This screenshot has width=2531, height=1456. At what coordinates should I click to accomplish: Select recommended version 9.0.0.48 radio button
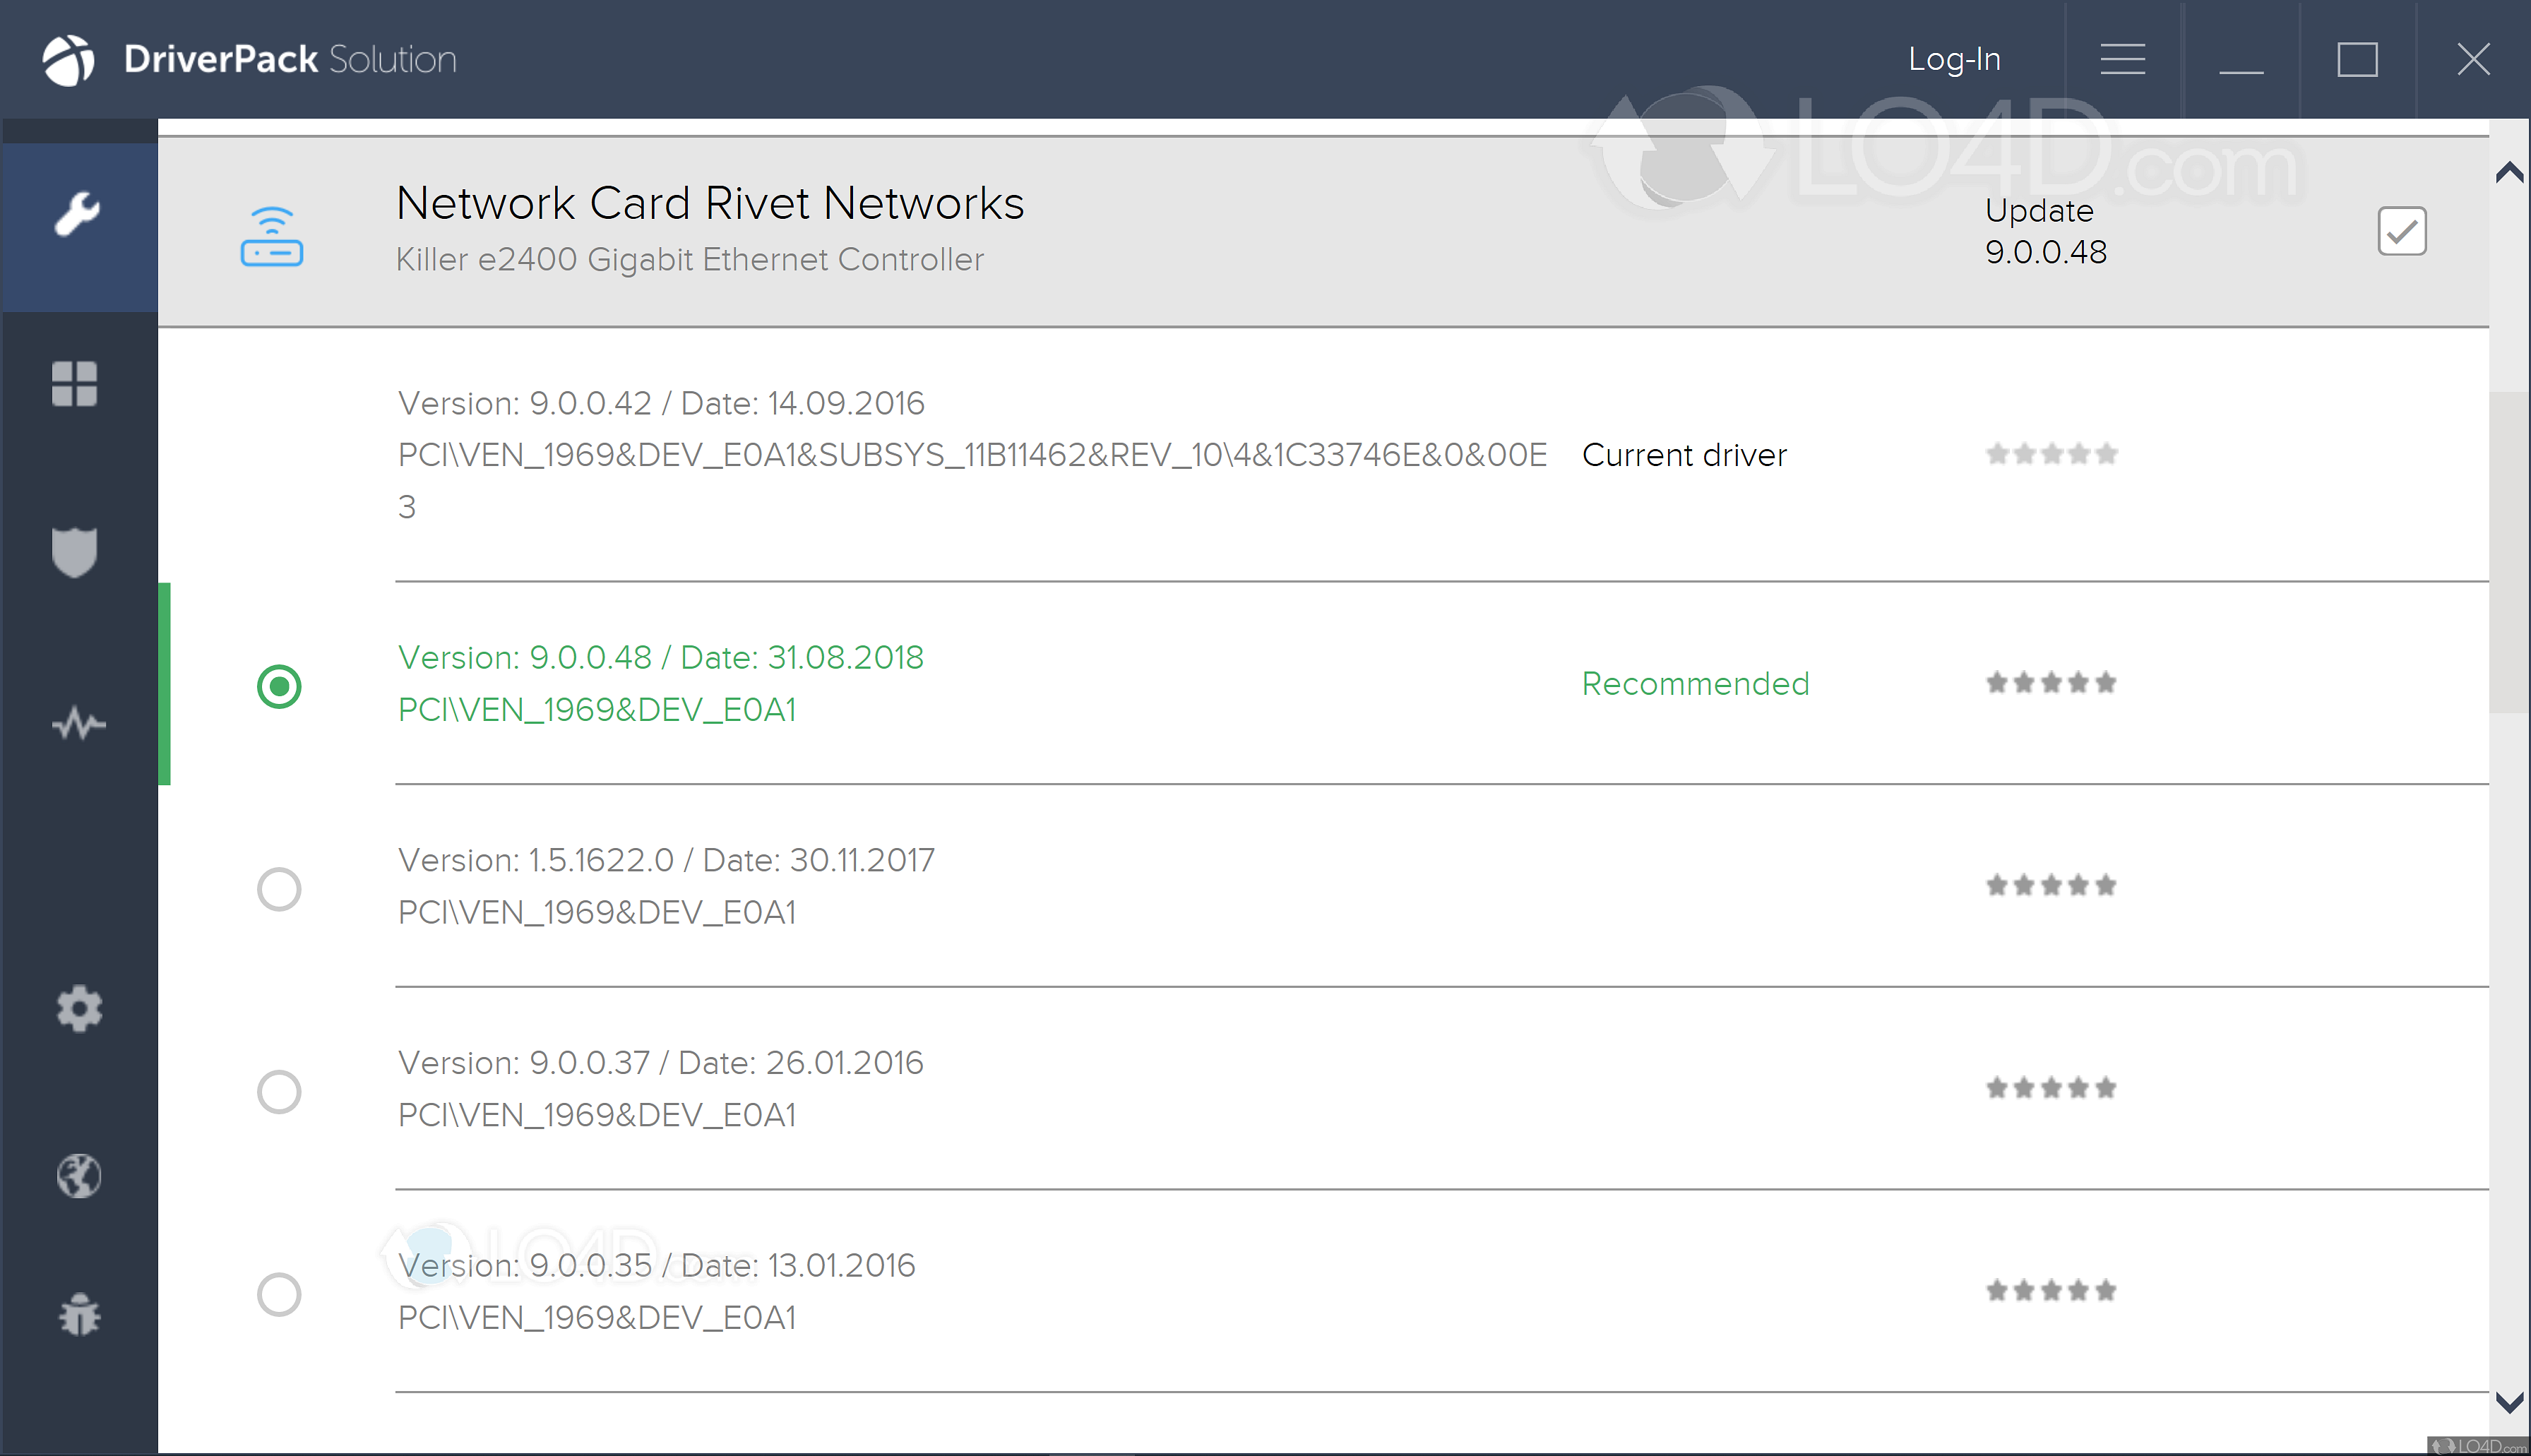click(x=279, y=686)
